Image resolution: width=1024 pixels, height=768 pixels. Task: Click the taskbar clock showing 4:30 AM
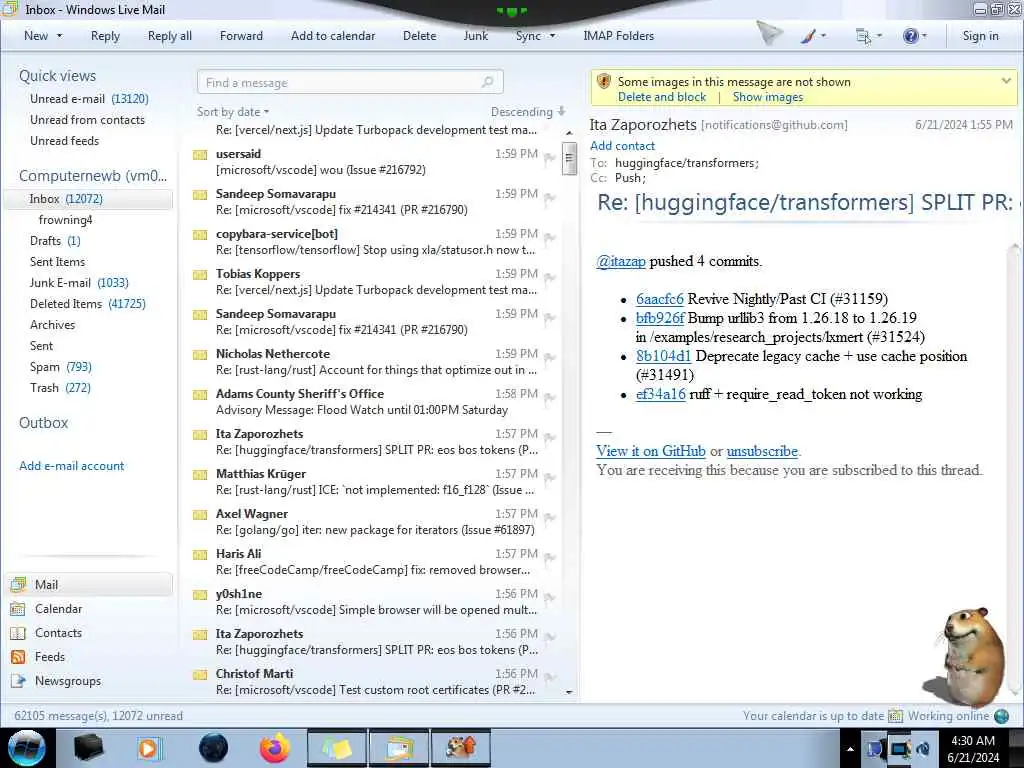tap(973, 749)
